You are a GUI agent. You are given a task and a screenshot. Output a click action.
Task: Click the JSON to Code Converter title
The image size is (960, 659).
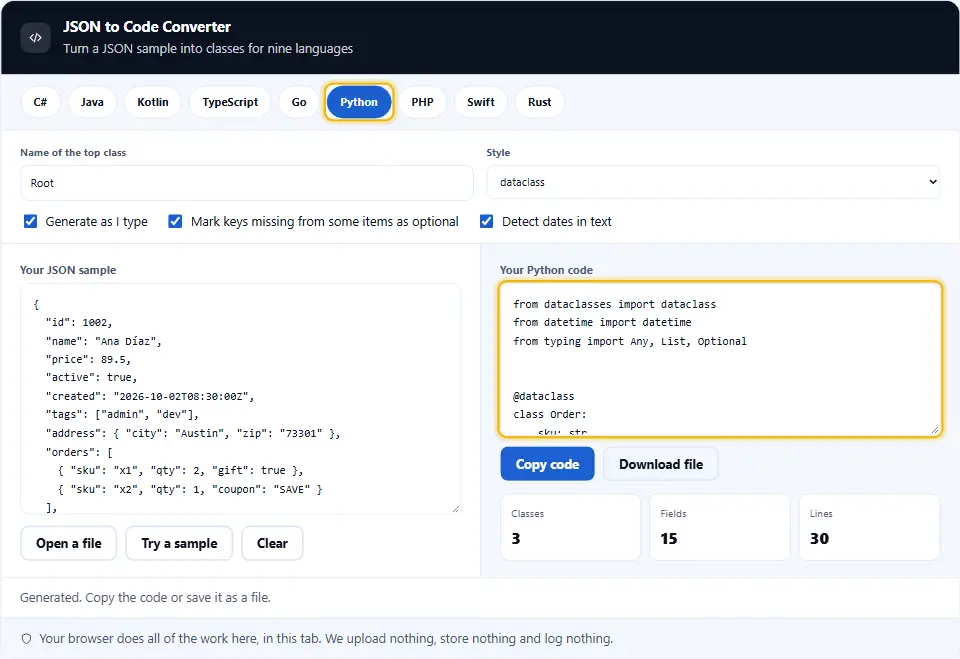[147, 27]
